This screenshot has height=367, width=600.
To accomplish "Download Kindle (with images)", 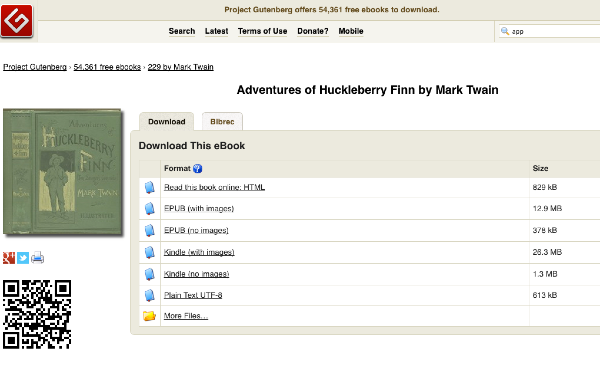I will (199, 252).
